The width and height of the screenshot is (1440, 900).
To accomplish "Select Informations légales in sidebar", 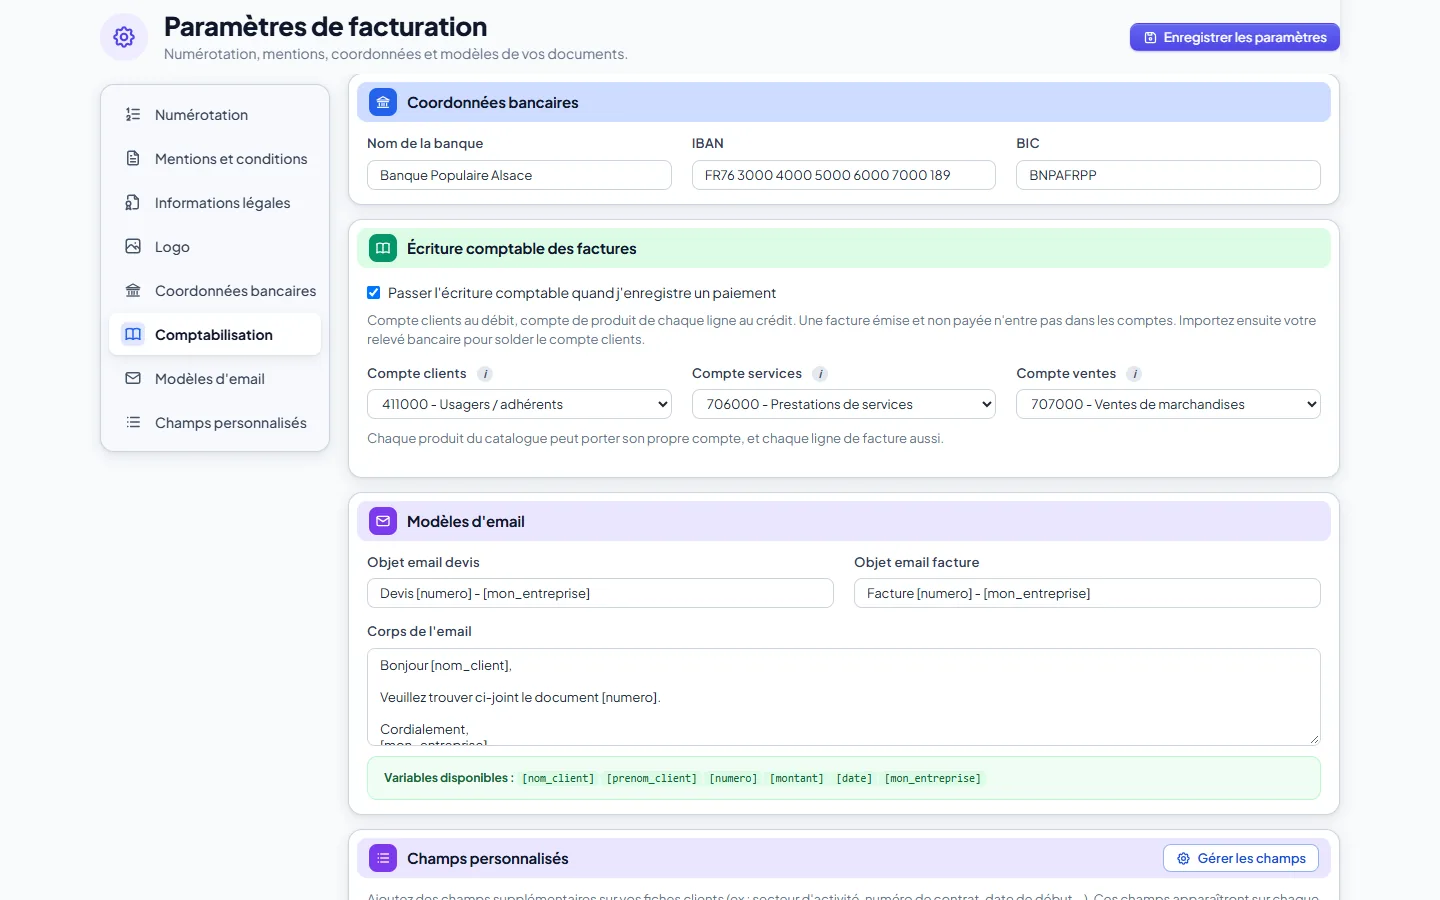I will (215, 203).
